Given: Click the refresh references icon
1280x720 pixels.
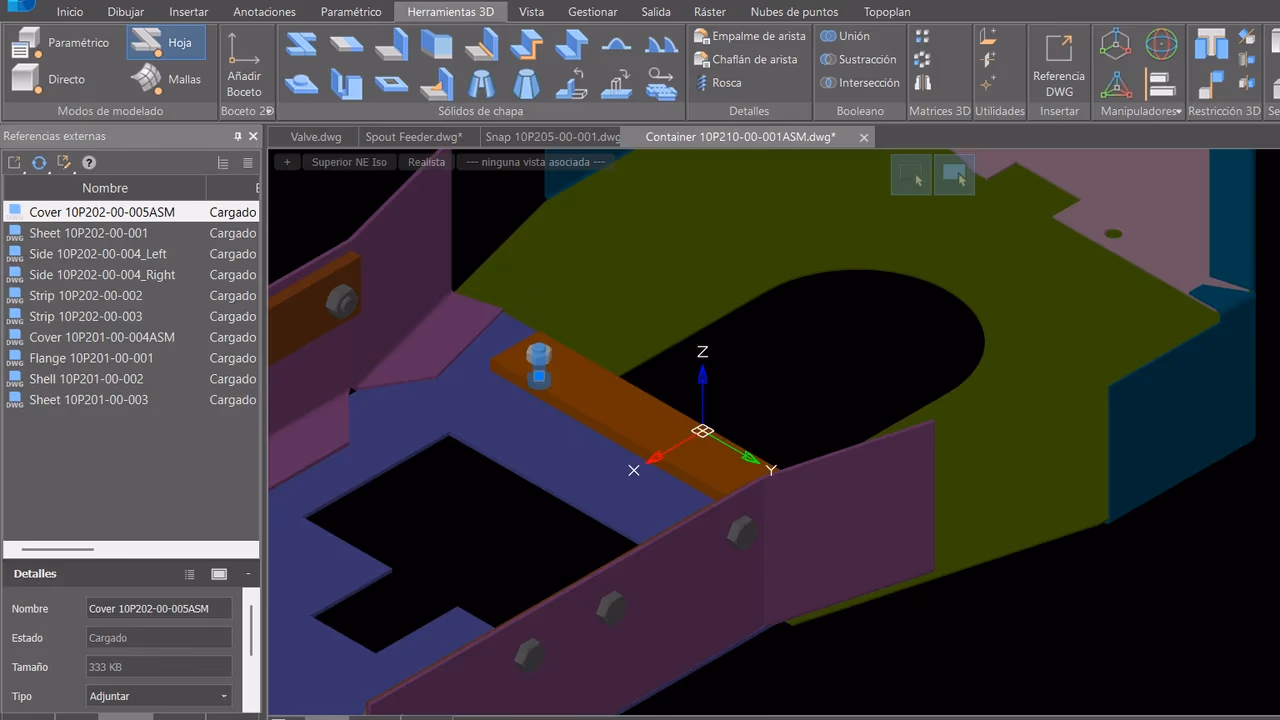Looking at the screenshot, I should click(39, 163).
